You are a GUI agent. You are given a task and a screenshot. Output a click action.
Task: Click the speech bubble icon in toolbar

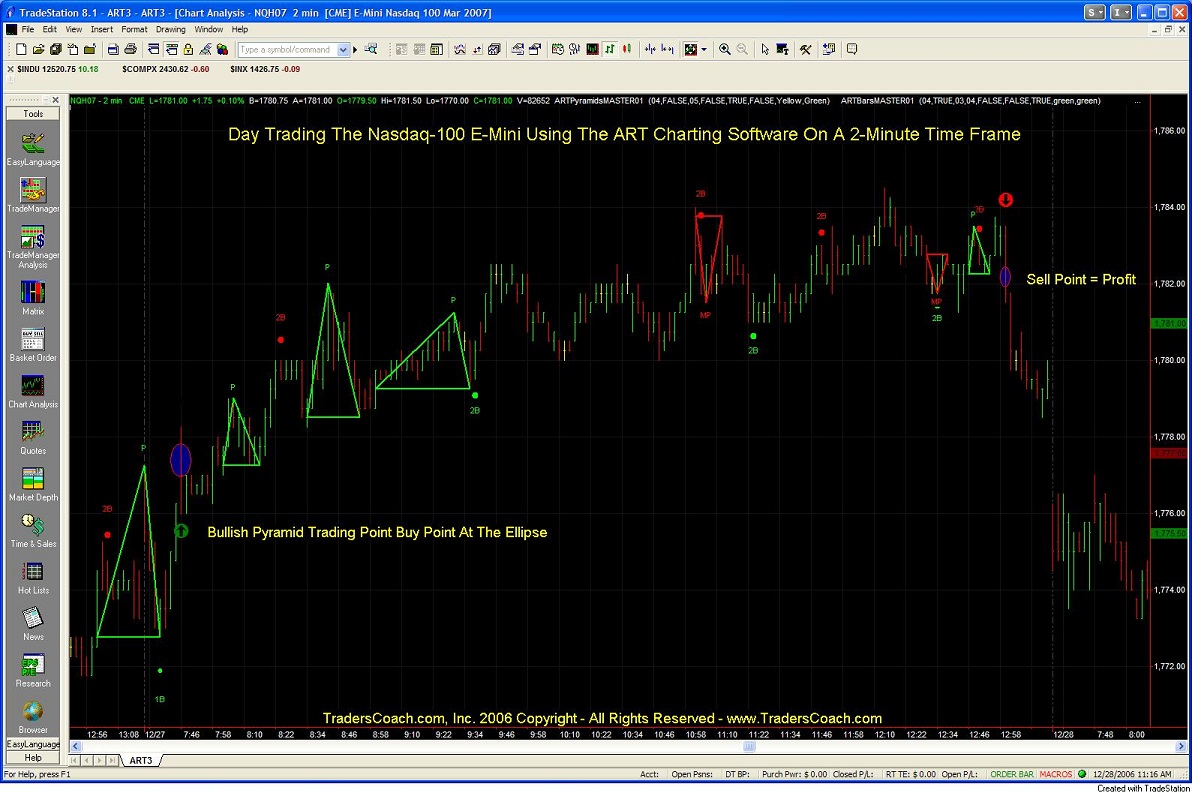pos(852,49)
